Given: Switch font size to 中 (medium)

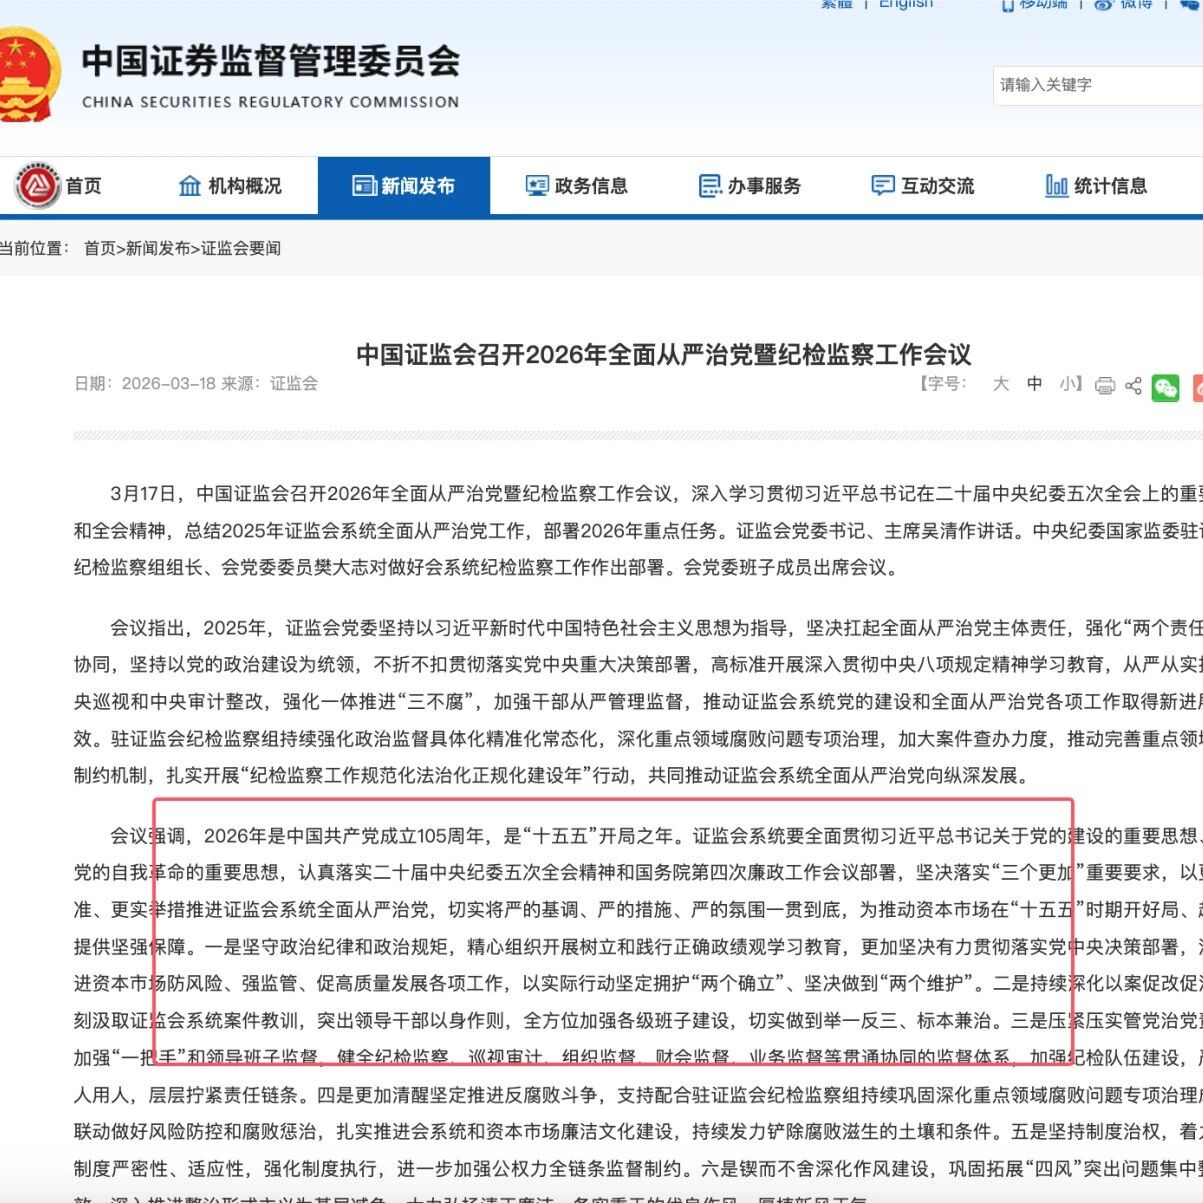Looking at the screenshot, I should (x=1034, y=383).
